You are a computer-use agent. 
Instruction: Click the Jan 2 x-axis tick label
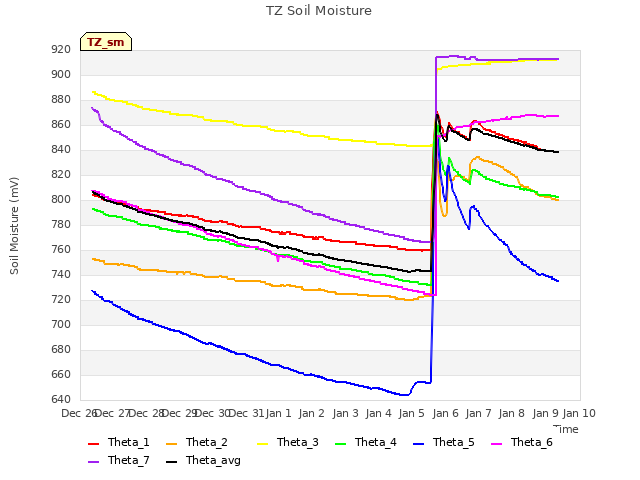point(312,413)
